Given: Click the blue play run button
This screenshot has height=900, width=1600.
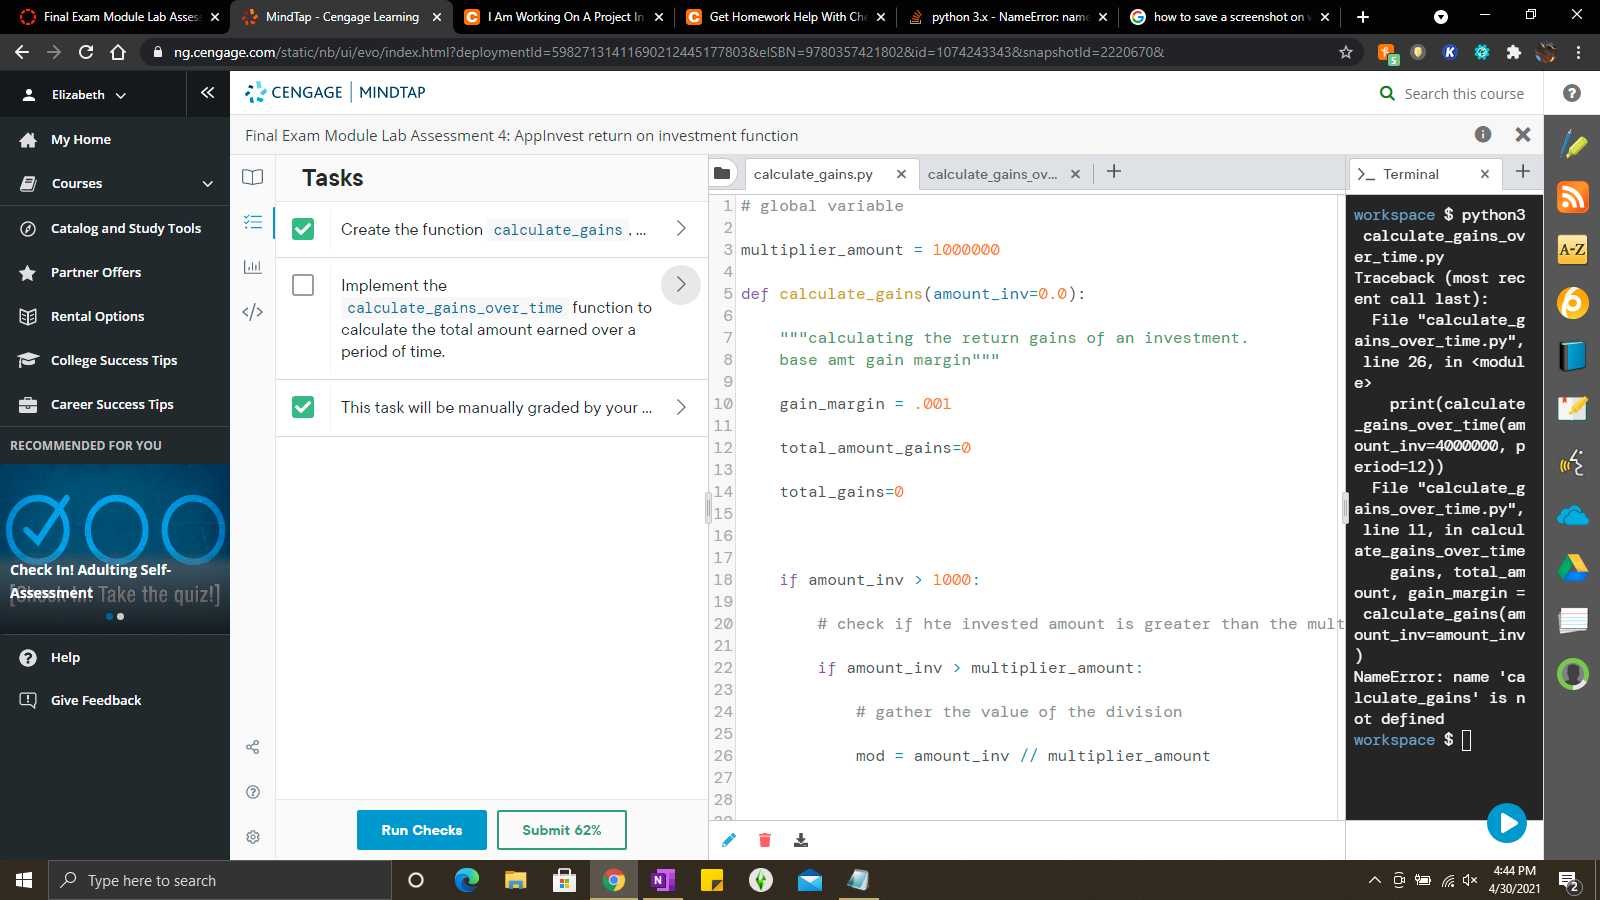Looking at the screenshot, I should click(1506, 823).
